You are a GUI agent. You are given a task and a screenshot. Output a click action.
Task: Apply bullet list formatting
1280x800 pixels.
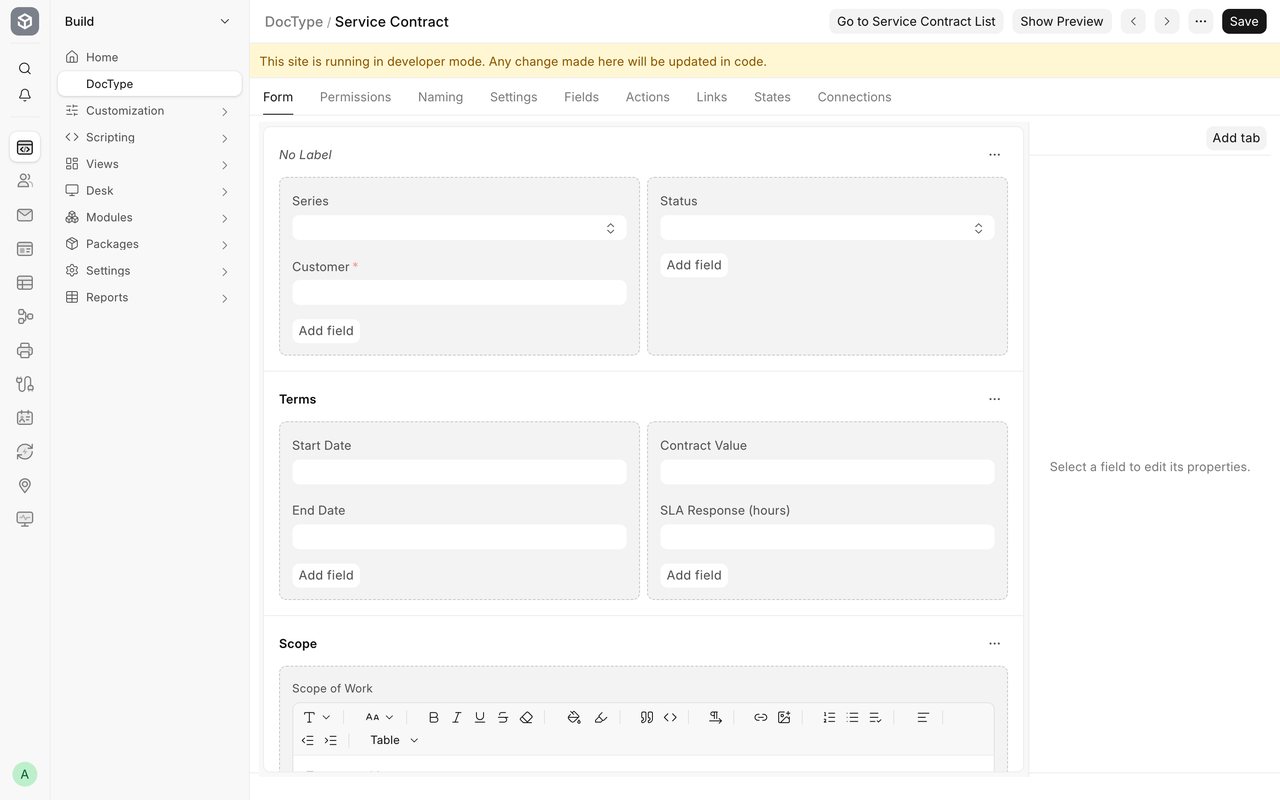852,717
